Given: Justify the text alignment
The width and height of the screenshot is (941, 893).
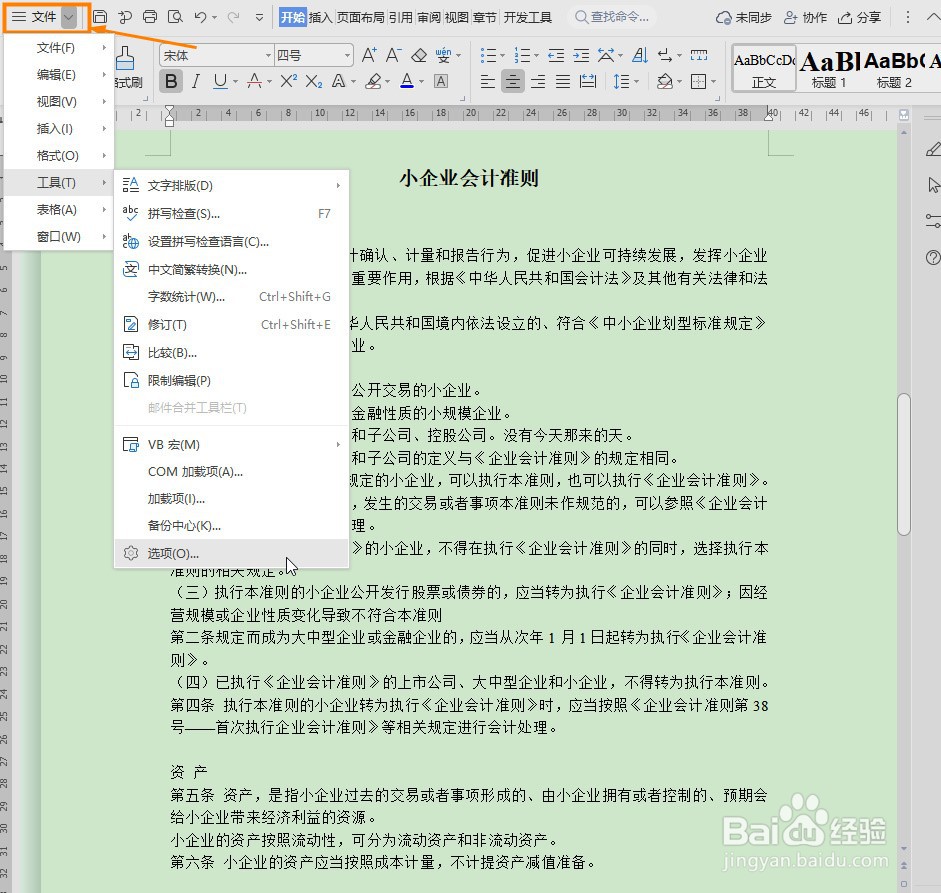Looking at the screenshot, I should (x=563, y=82).
